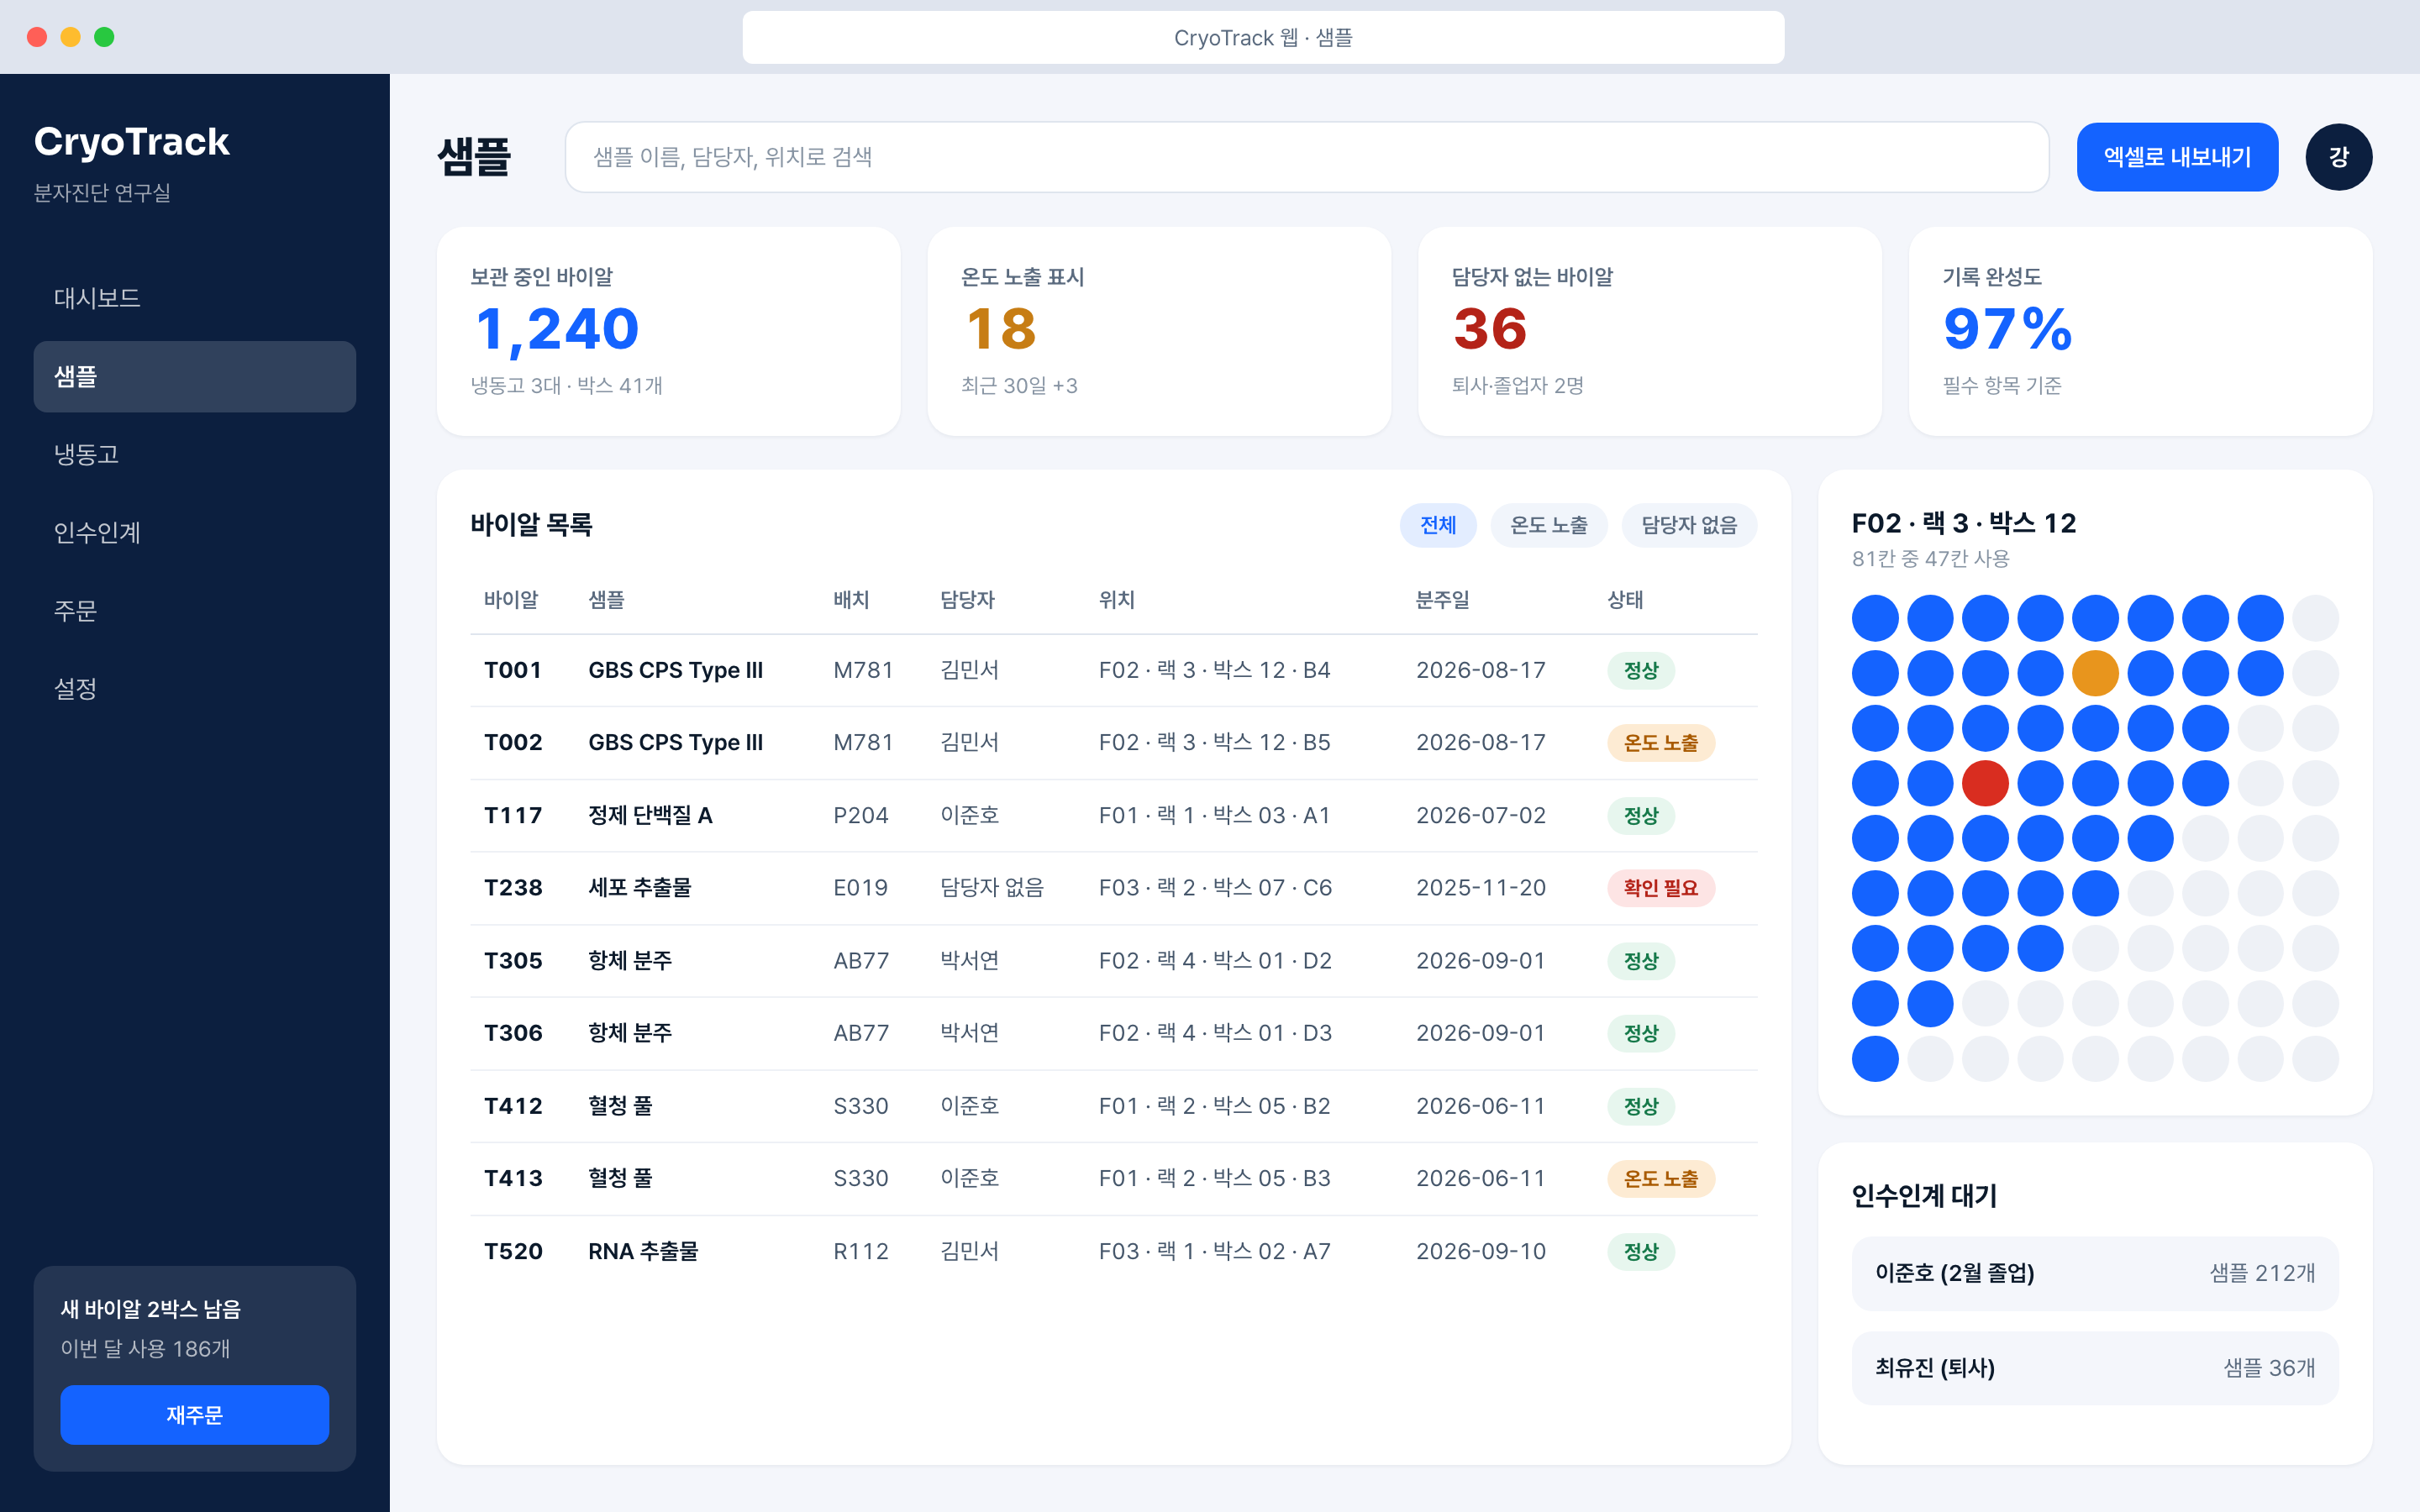This screenshot has height=1512, width=2420.
Task: Click the 엑셀로 내보내기 button
Action: tap(2177, 157)
